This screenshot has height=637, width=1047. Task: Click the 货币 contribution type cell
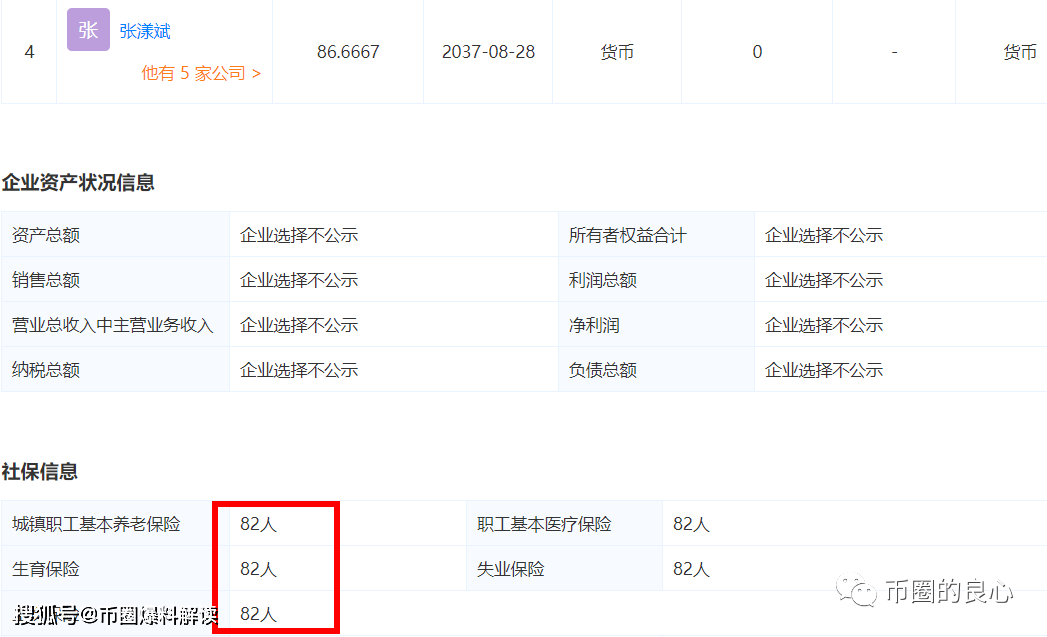point(617,52)
